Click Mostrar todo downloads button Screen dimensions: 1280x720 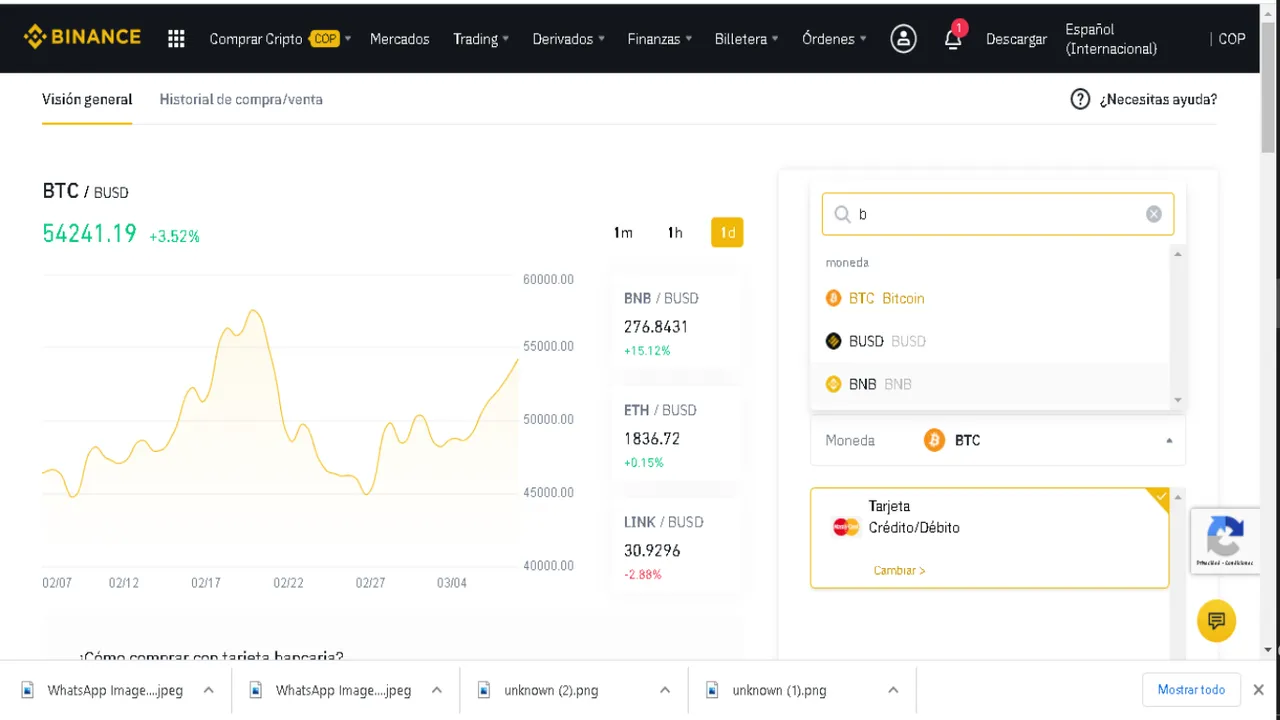tap(1191, 690)
